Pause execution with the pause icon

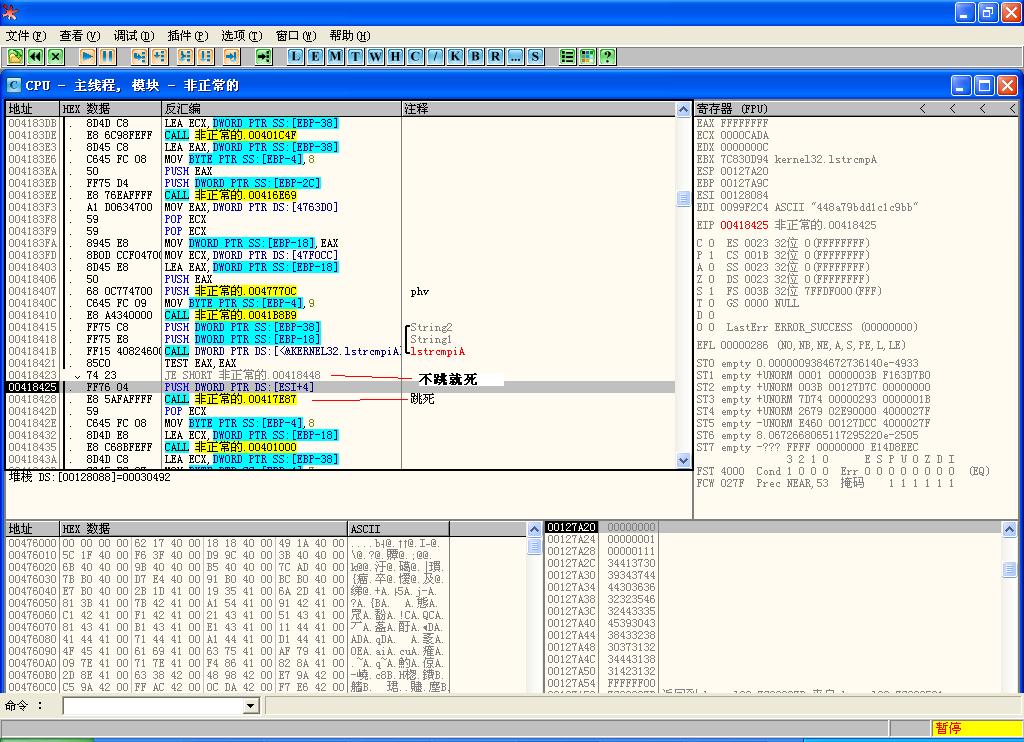point(108,57)
